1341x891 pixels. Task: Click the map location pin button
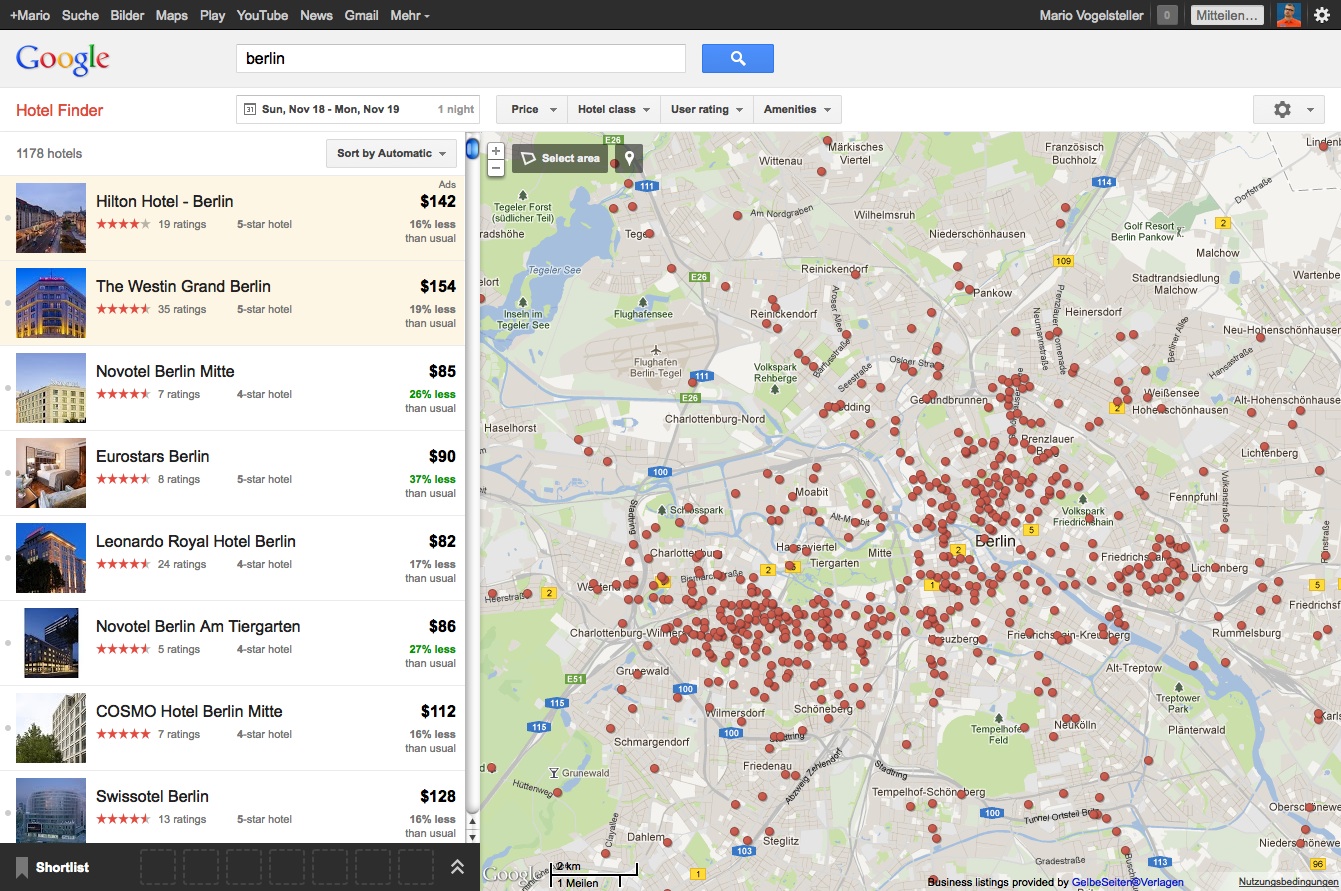point(629,158)
